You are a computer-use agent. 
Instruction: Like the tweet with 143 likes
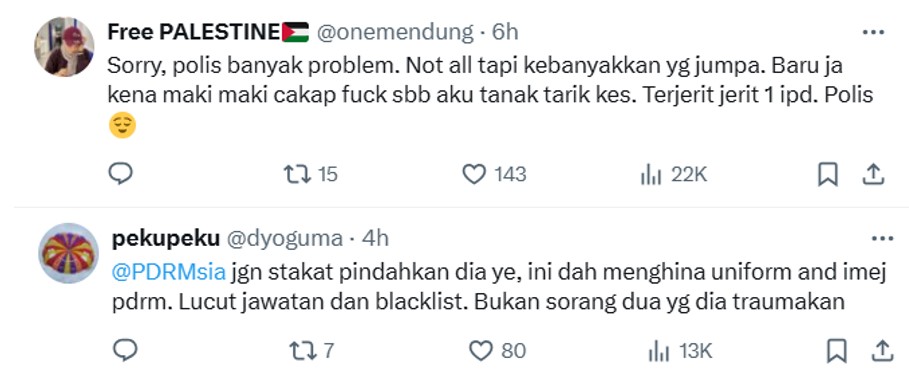[x=495, y=174]
